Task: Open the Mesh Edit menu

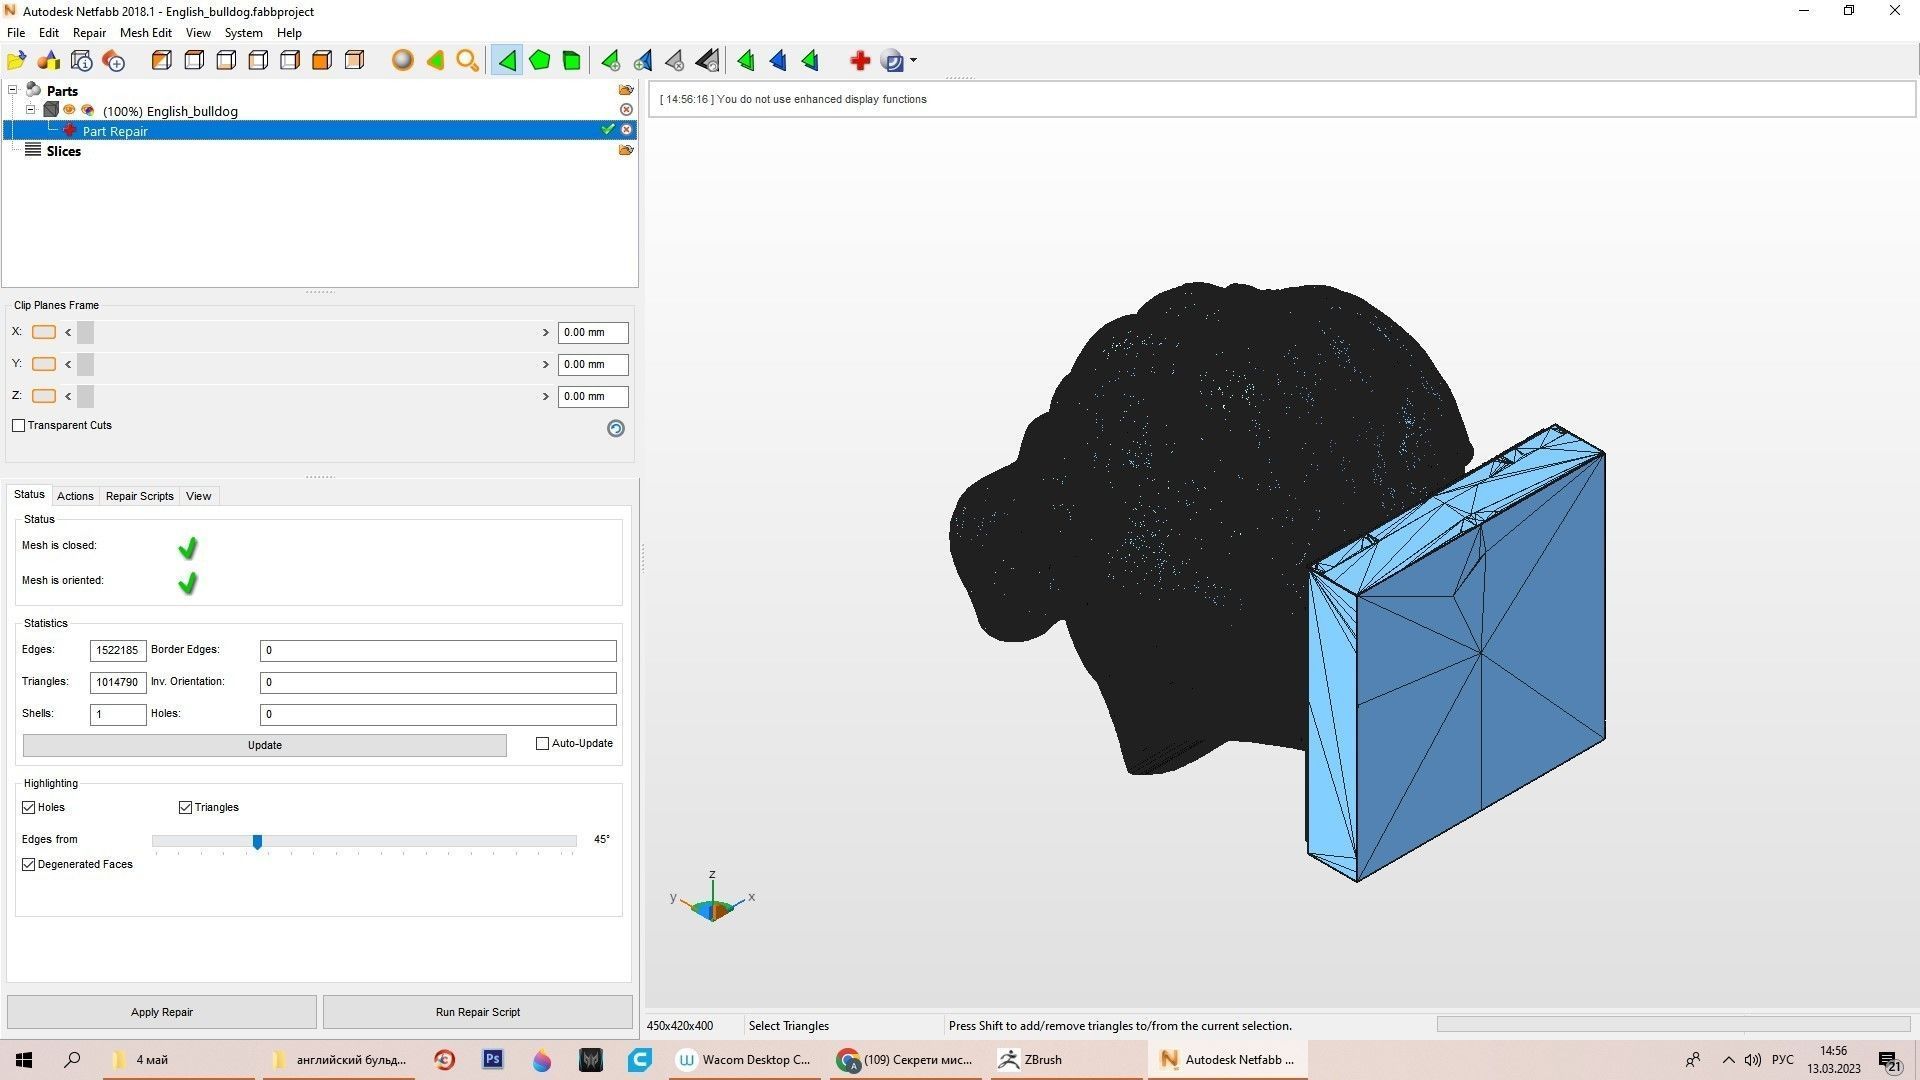Action: (145, 33)
